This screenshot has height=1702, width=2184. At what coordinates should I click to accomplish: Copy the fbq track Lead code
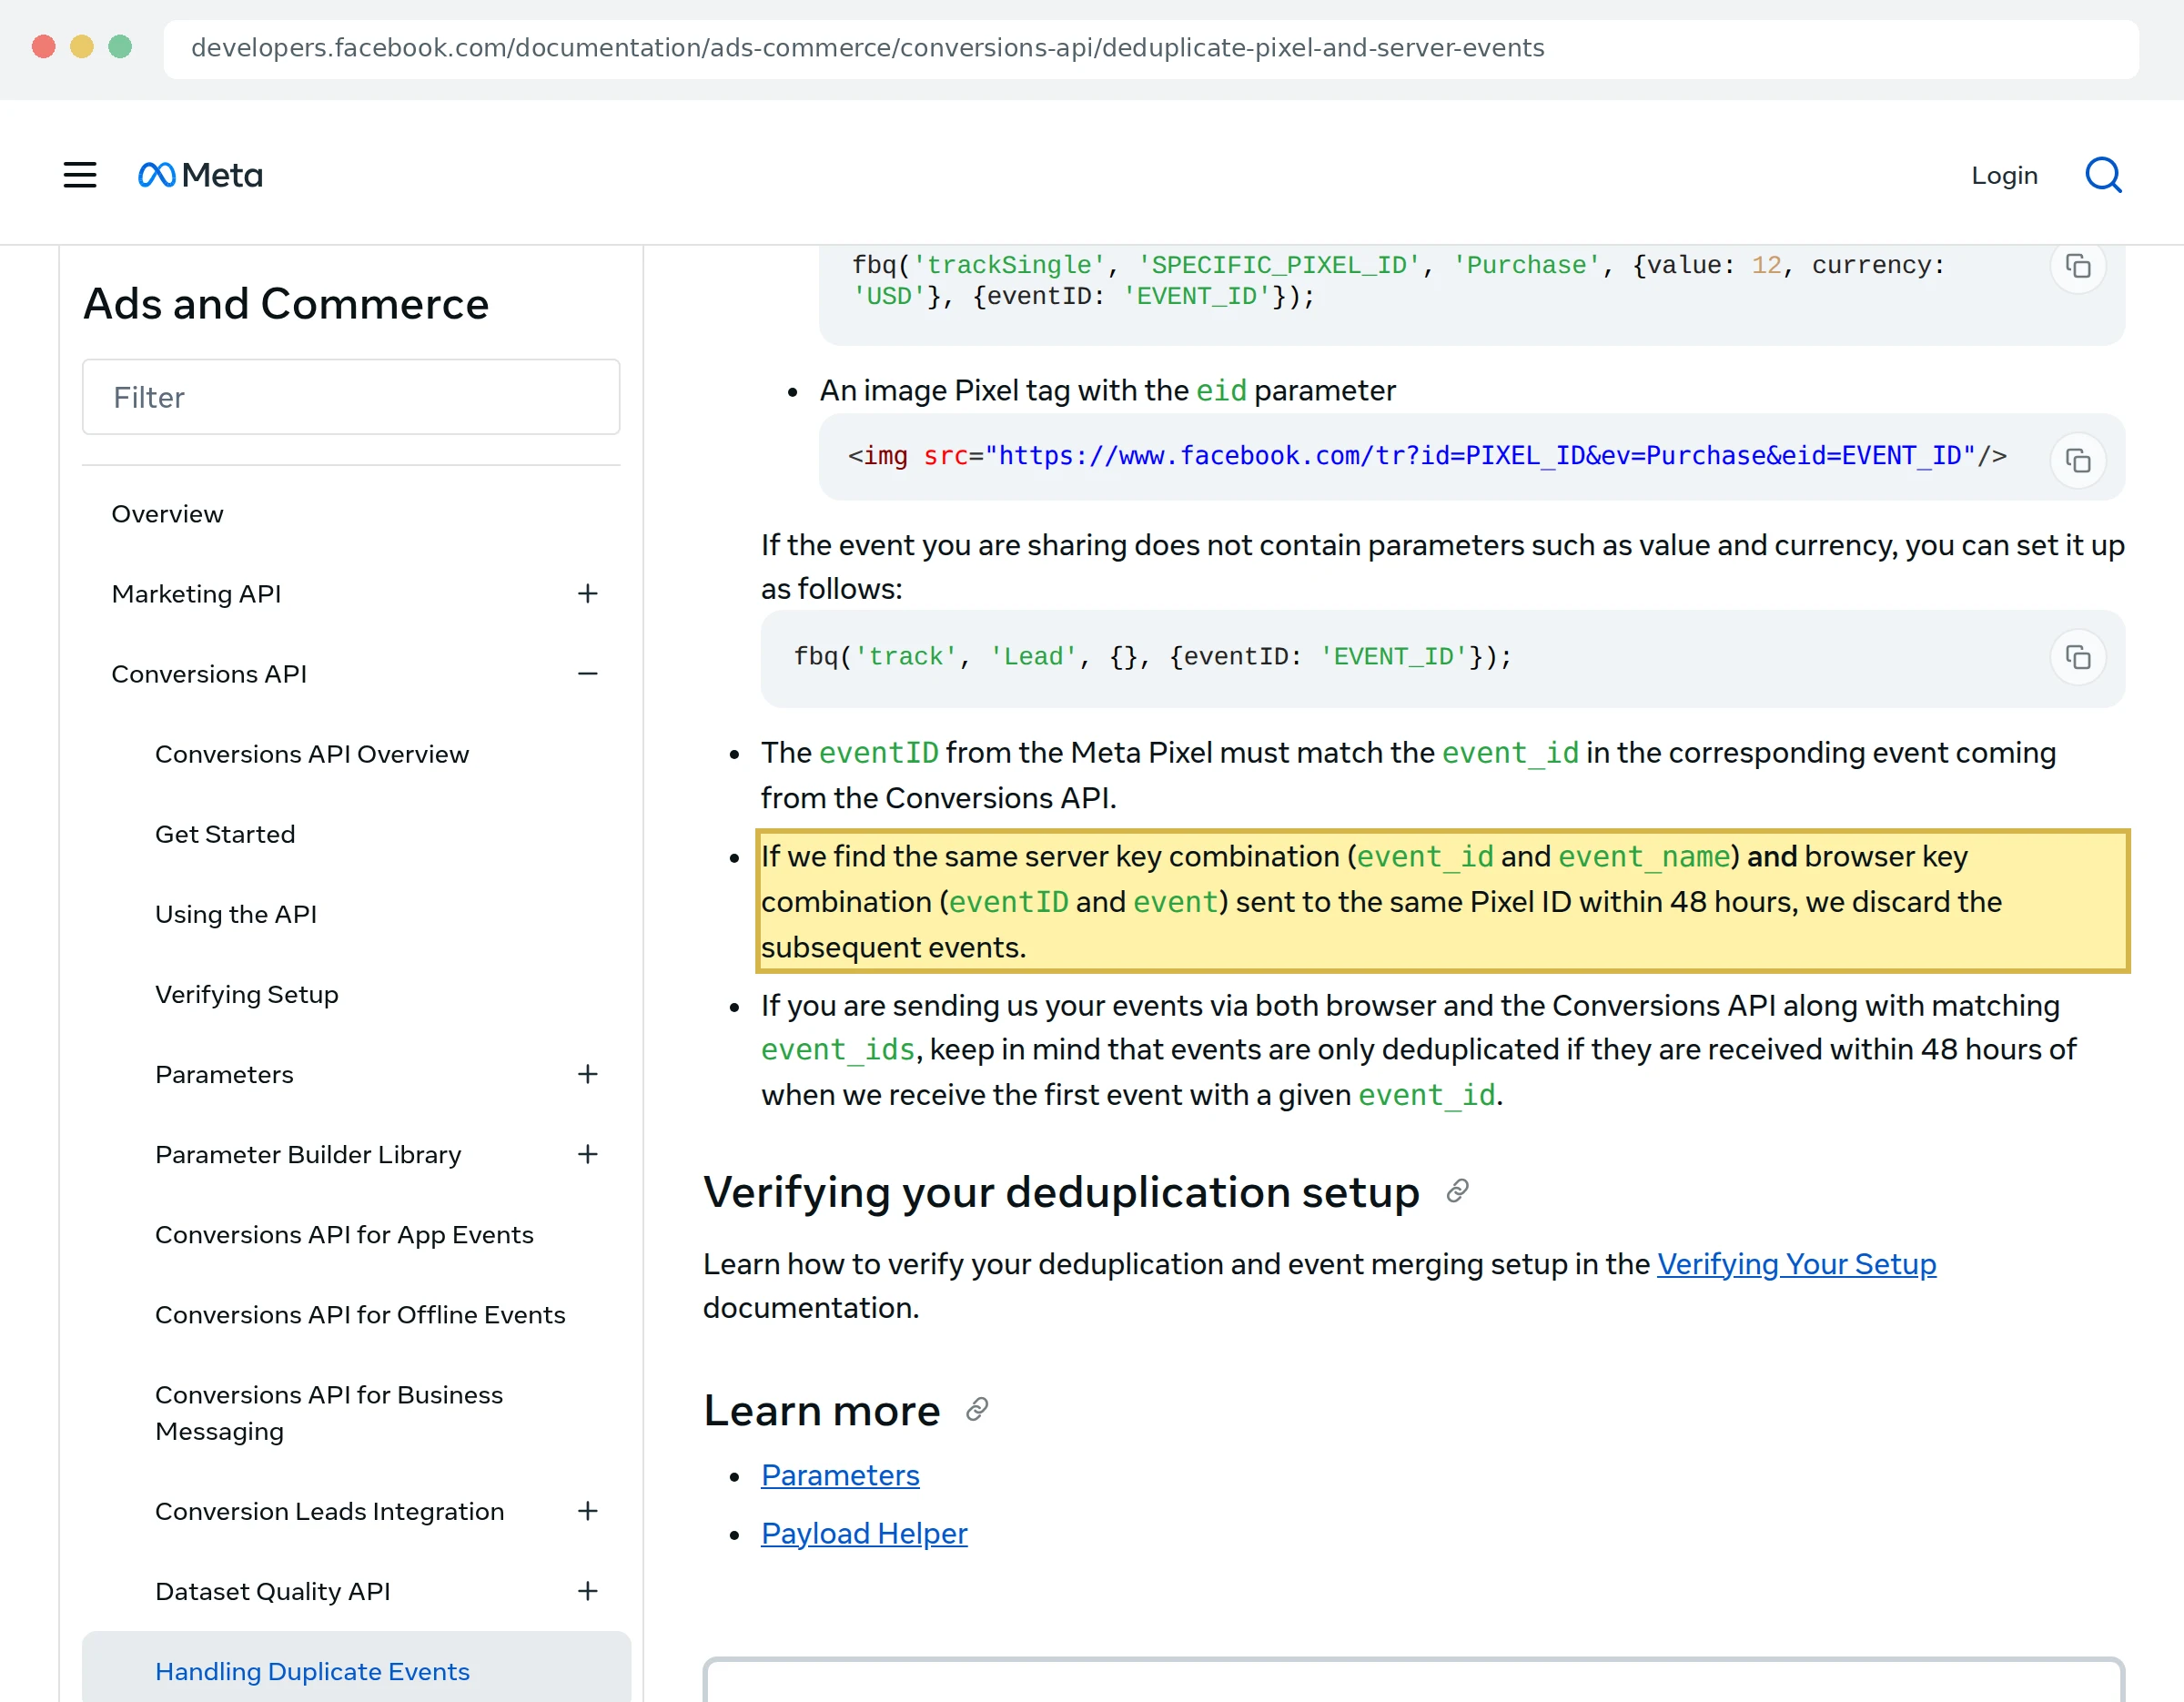(2078, 657)
